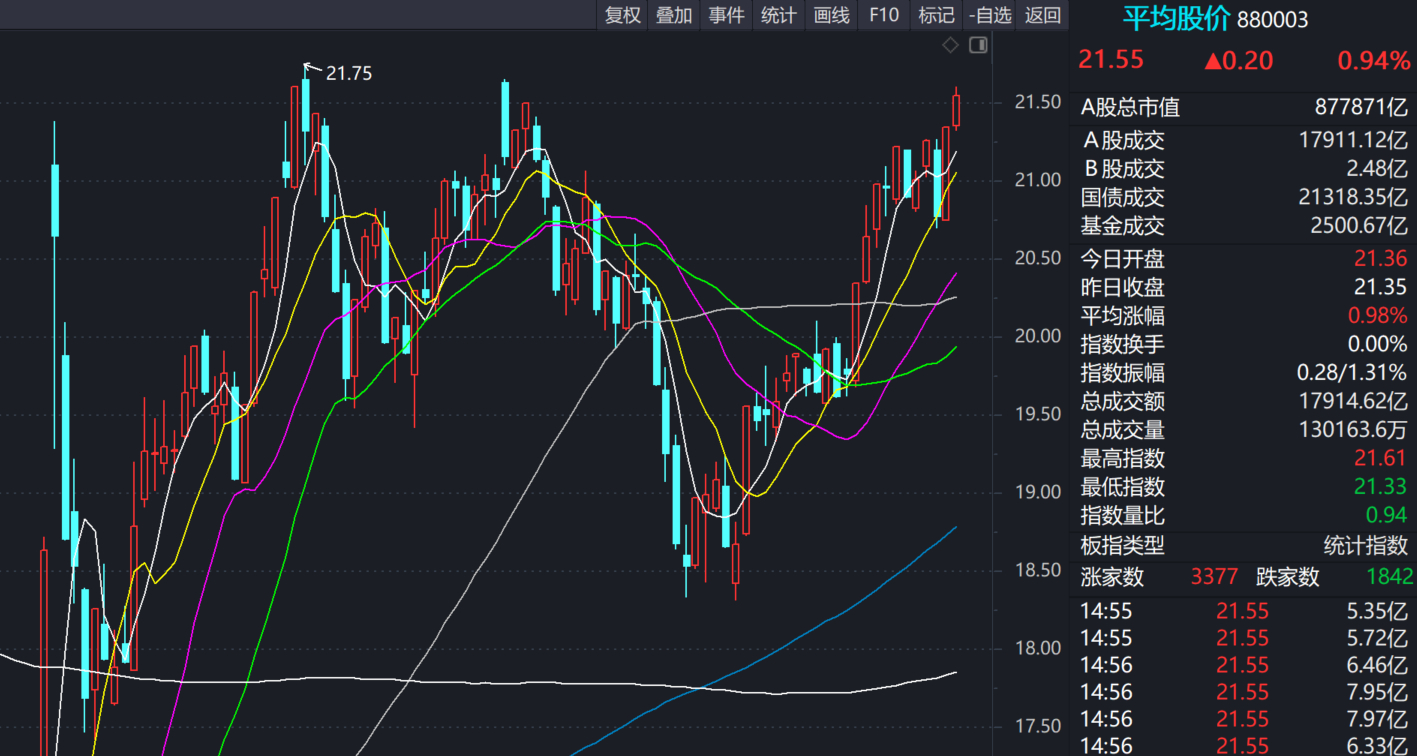Open the 统计 statistics tool

click(779, 15)
